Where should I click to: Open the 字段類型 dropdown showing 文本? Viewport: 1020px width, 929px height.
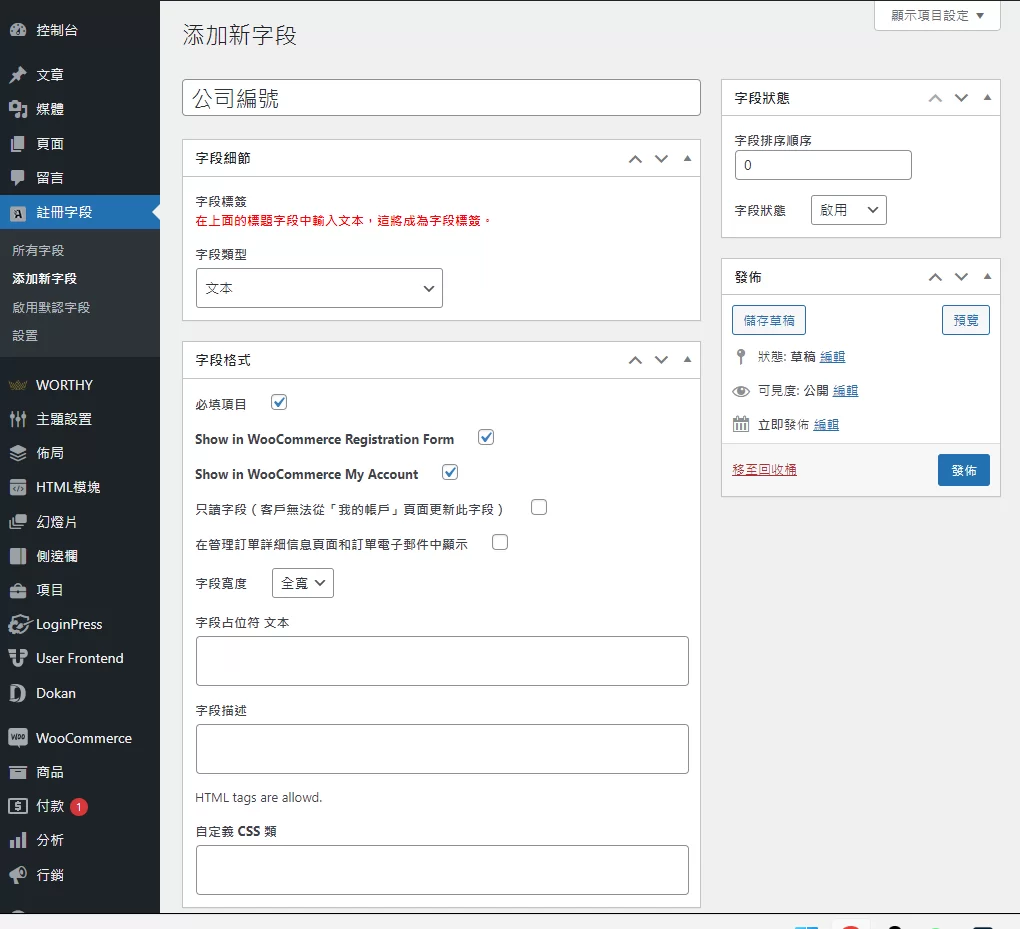coord(319,288)
